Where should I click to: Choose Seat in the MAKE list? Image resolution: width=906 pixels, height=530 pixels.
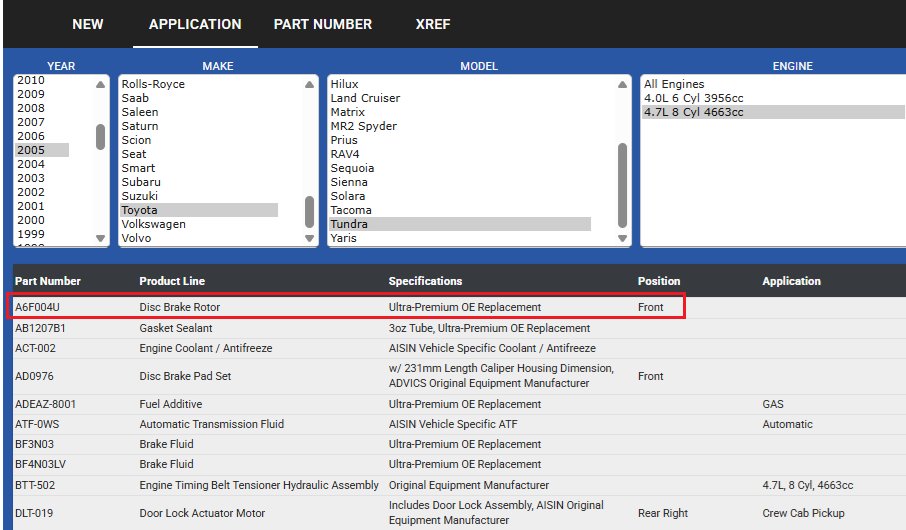click(134, 154)
